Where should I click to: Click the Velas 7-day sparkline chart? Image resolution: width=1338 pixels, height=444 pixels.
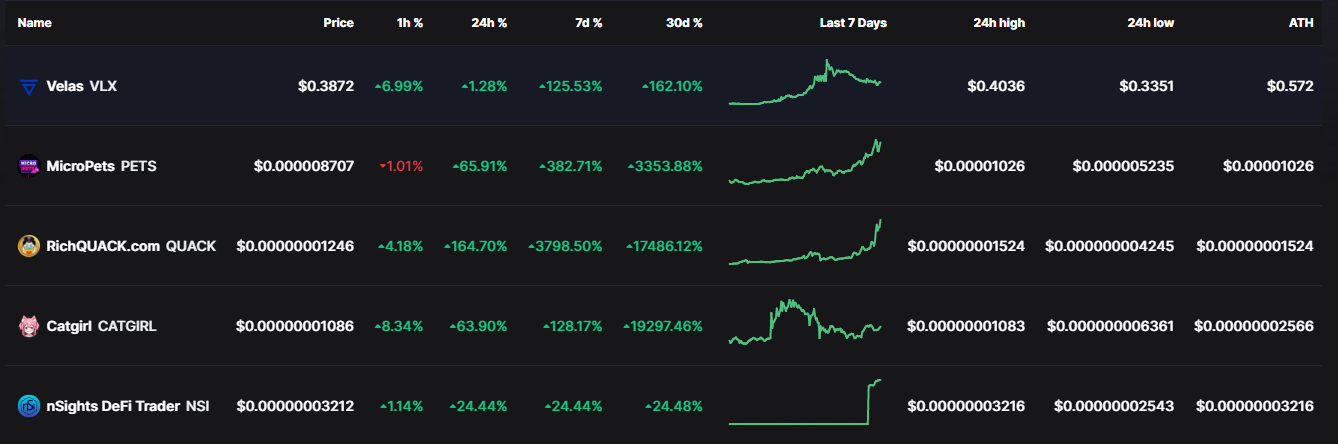(805, 83)
